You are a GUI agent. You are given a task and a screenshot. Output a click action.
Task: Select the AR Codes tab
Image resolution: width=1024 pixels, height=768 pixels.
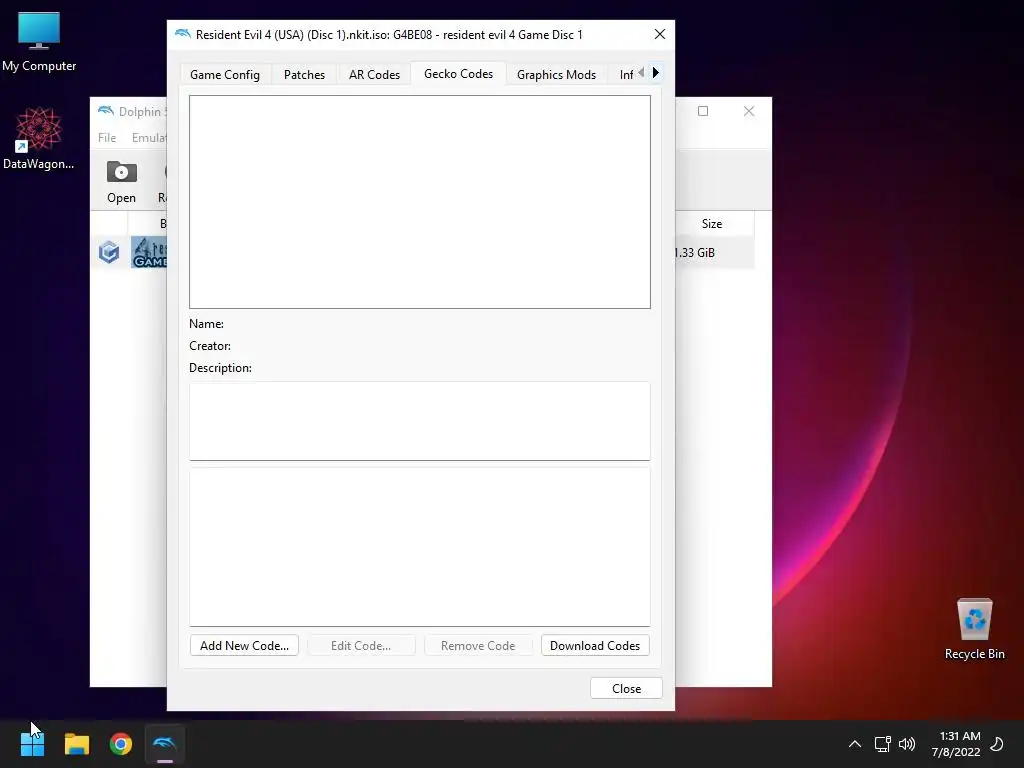(374, 74)
